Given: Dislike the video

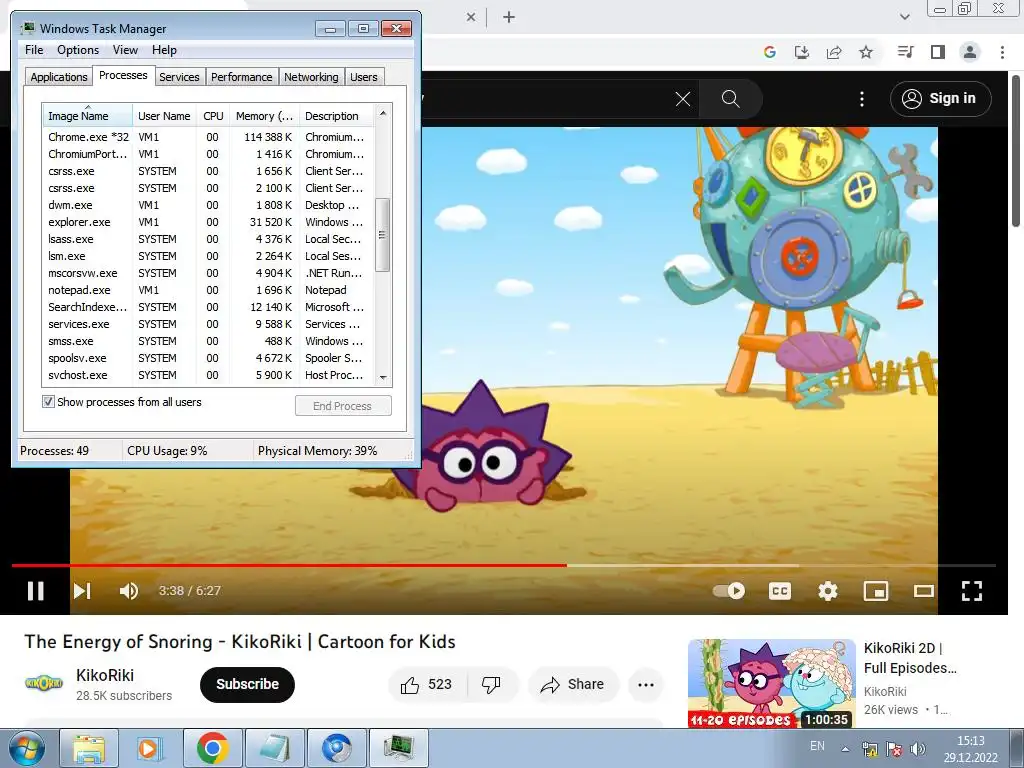Looking at the screenshot, I should (x=491, y=684).
